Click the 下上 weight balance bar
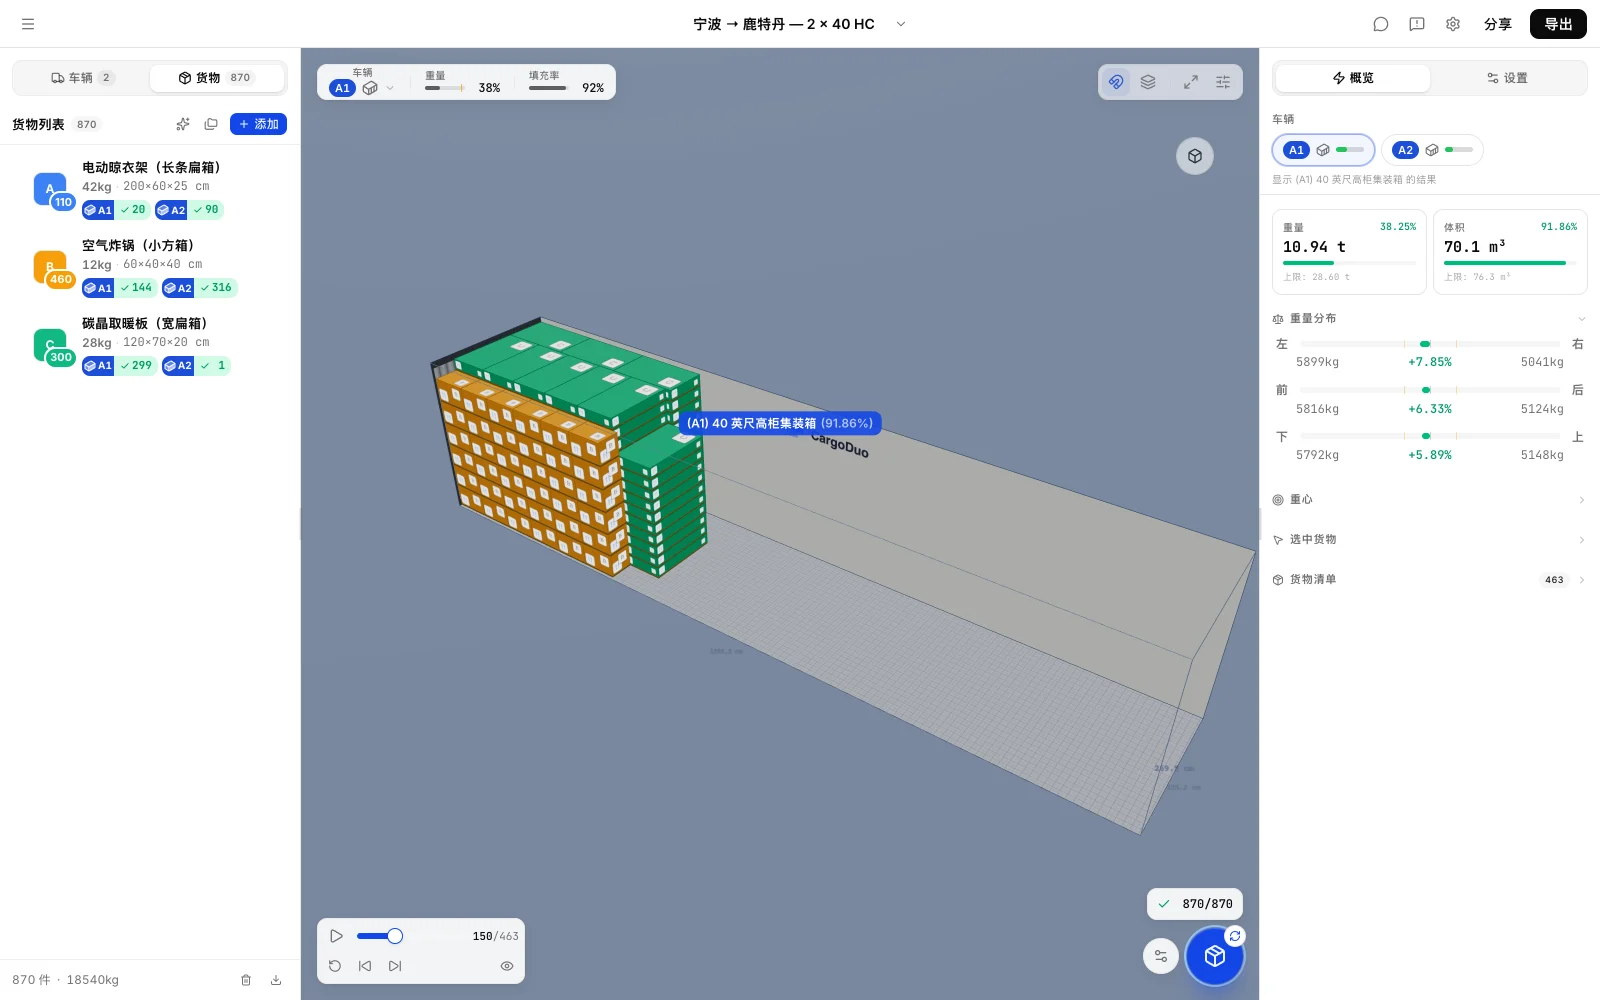Screen dimensions: 1600x1000 pyautogui.click(x=1430, y=436)
